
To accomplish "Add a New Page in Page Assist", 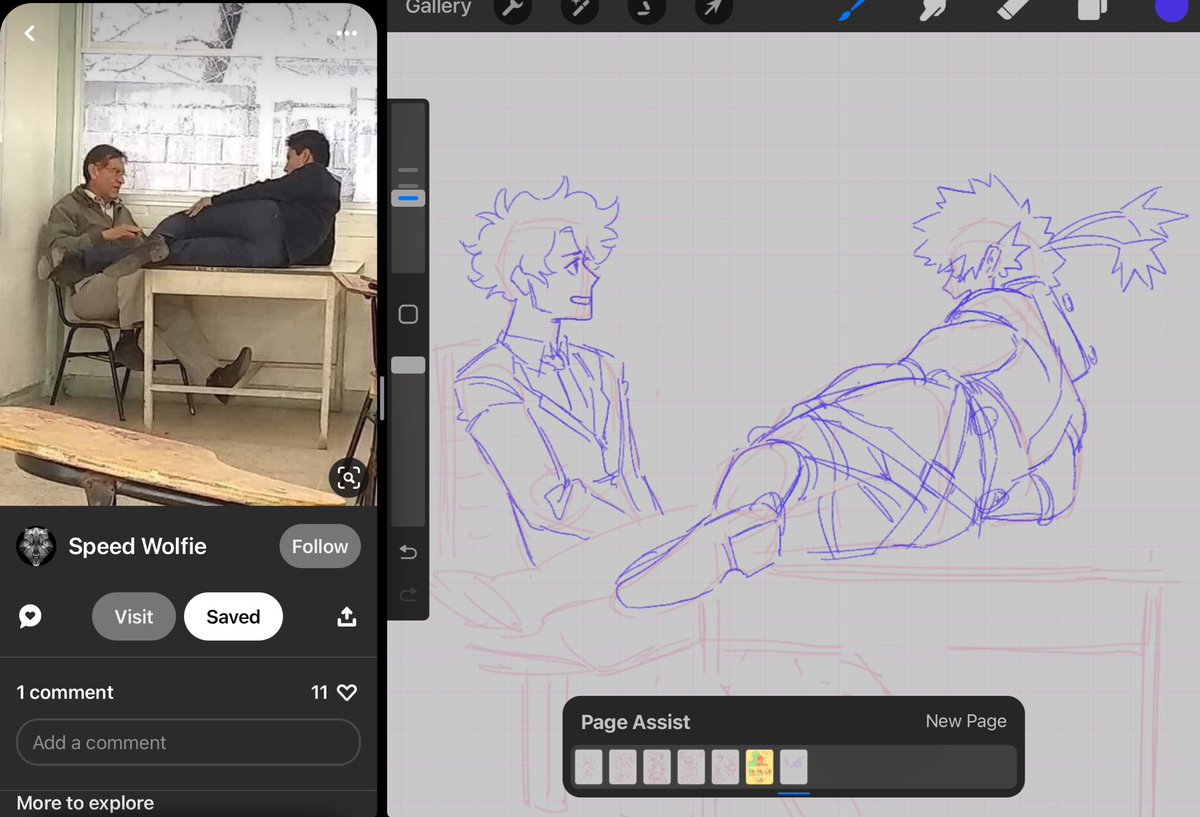I will coord(966,721).
